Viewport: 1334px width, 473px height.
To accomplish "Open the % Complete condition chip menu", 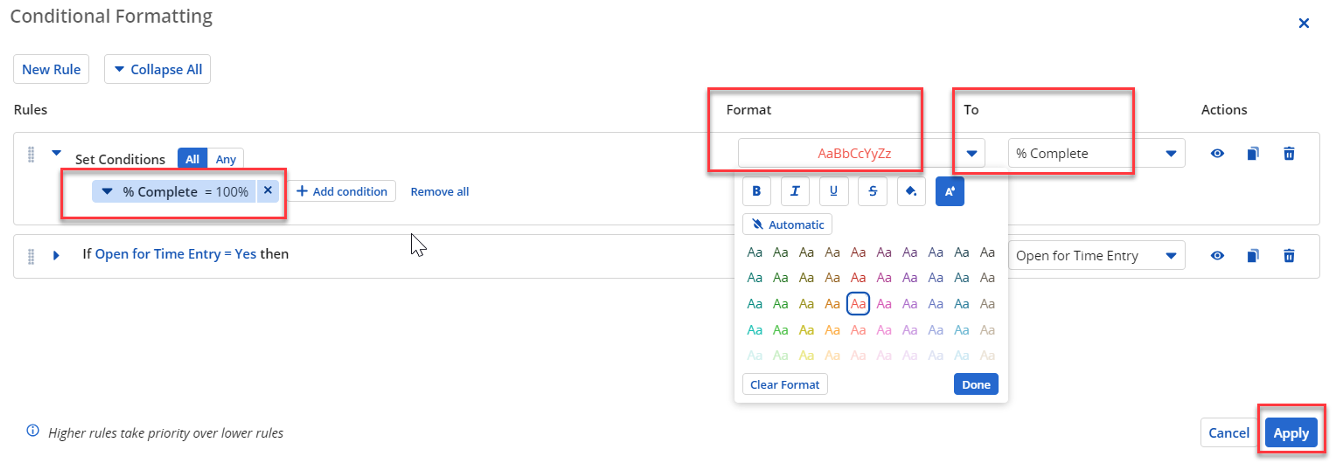I will click(x=108, y=191).
